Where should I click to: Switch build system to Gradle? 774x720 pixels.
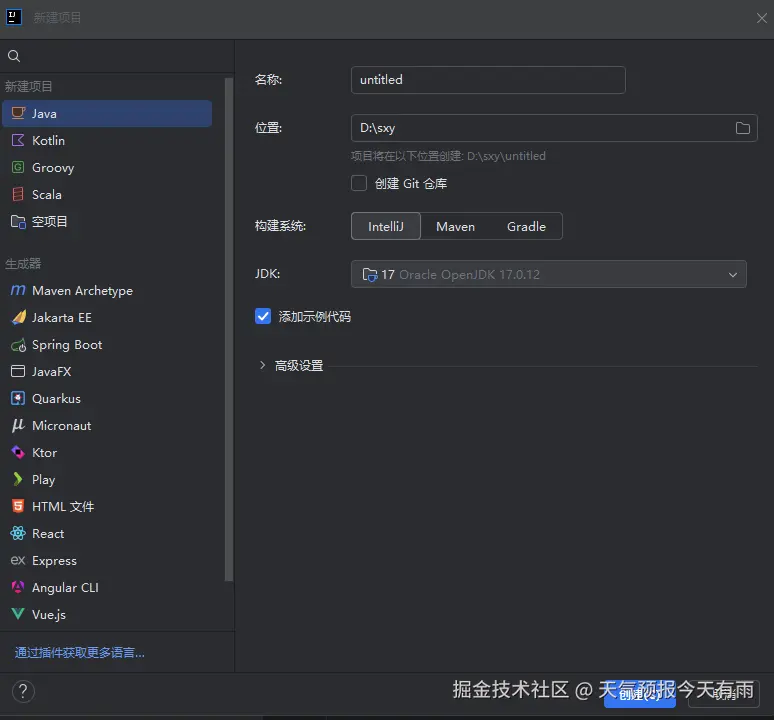(526, 227)
